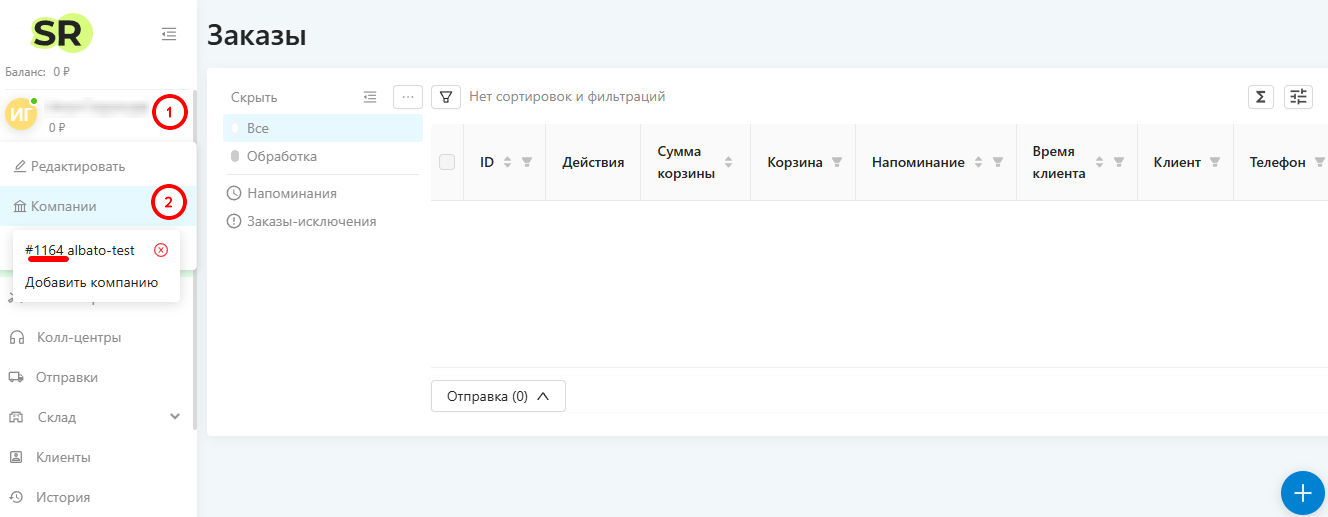Click the sigma totals icon
The height and width of the screenshot is (517, 1328).
[x=1261, y=97]
